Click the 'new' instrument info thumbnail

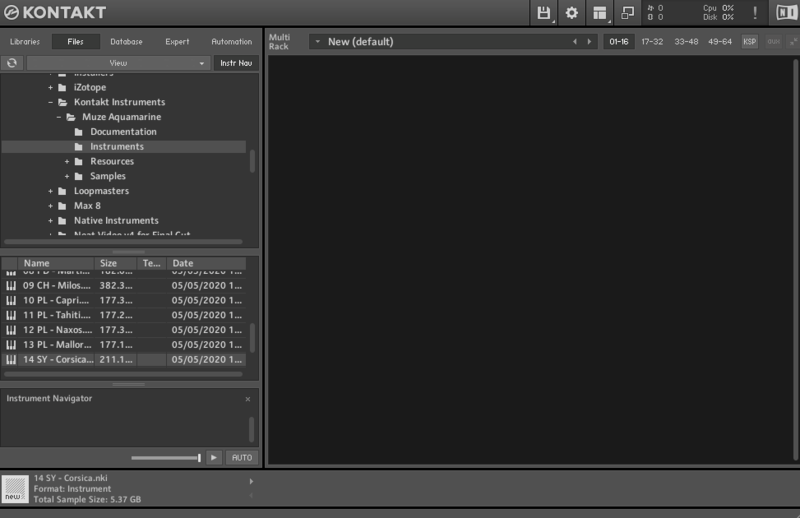(15, 489)
